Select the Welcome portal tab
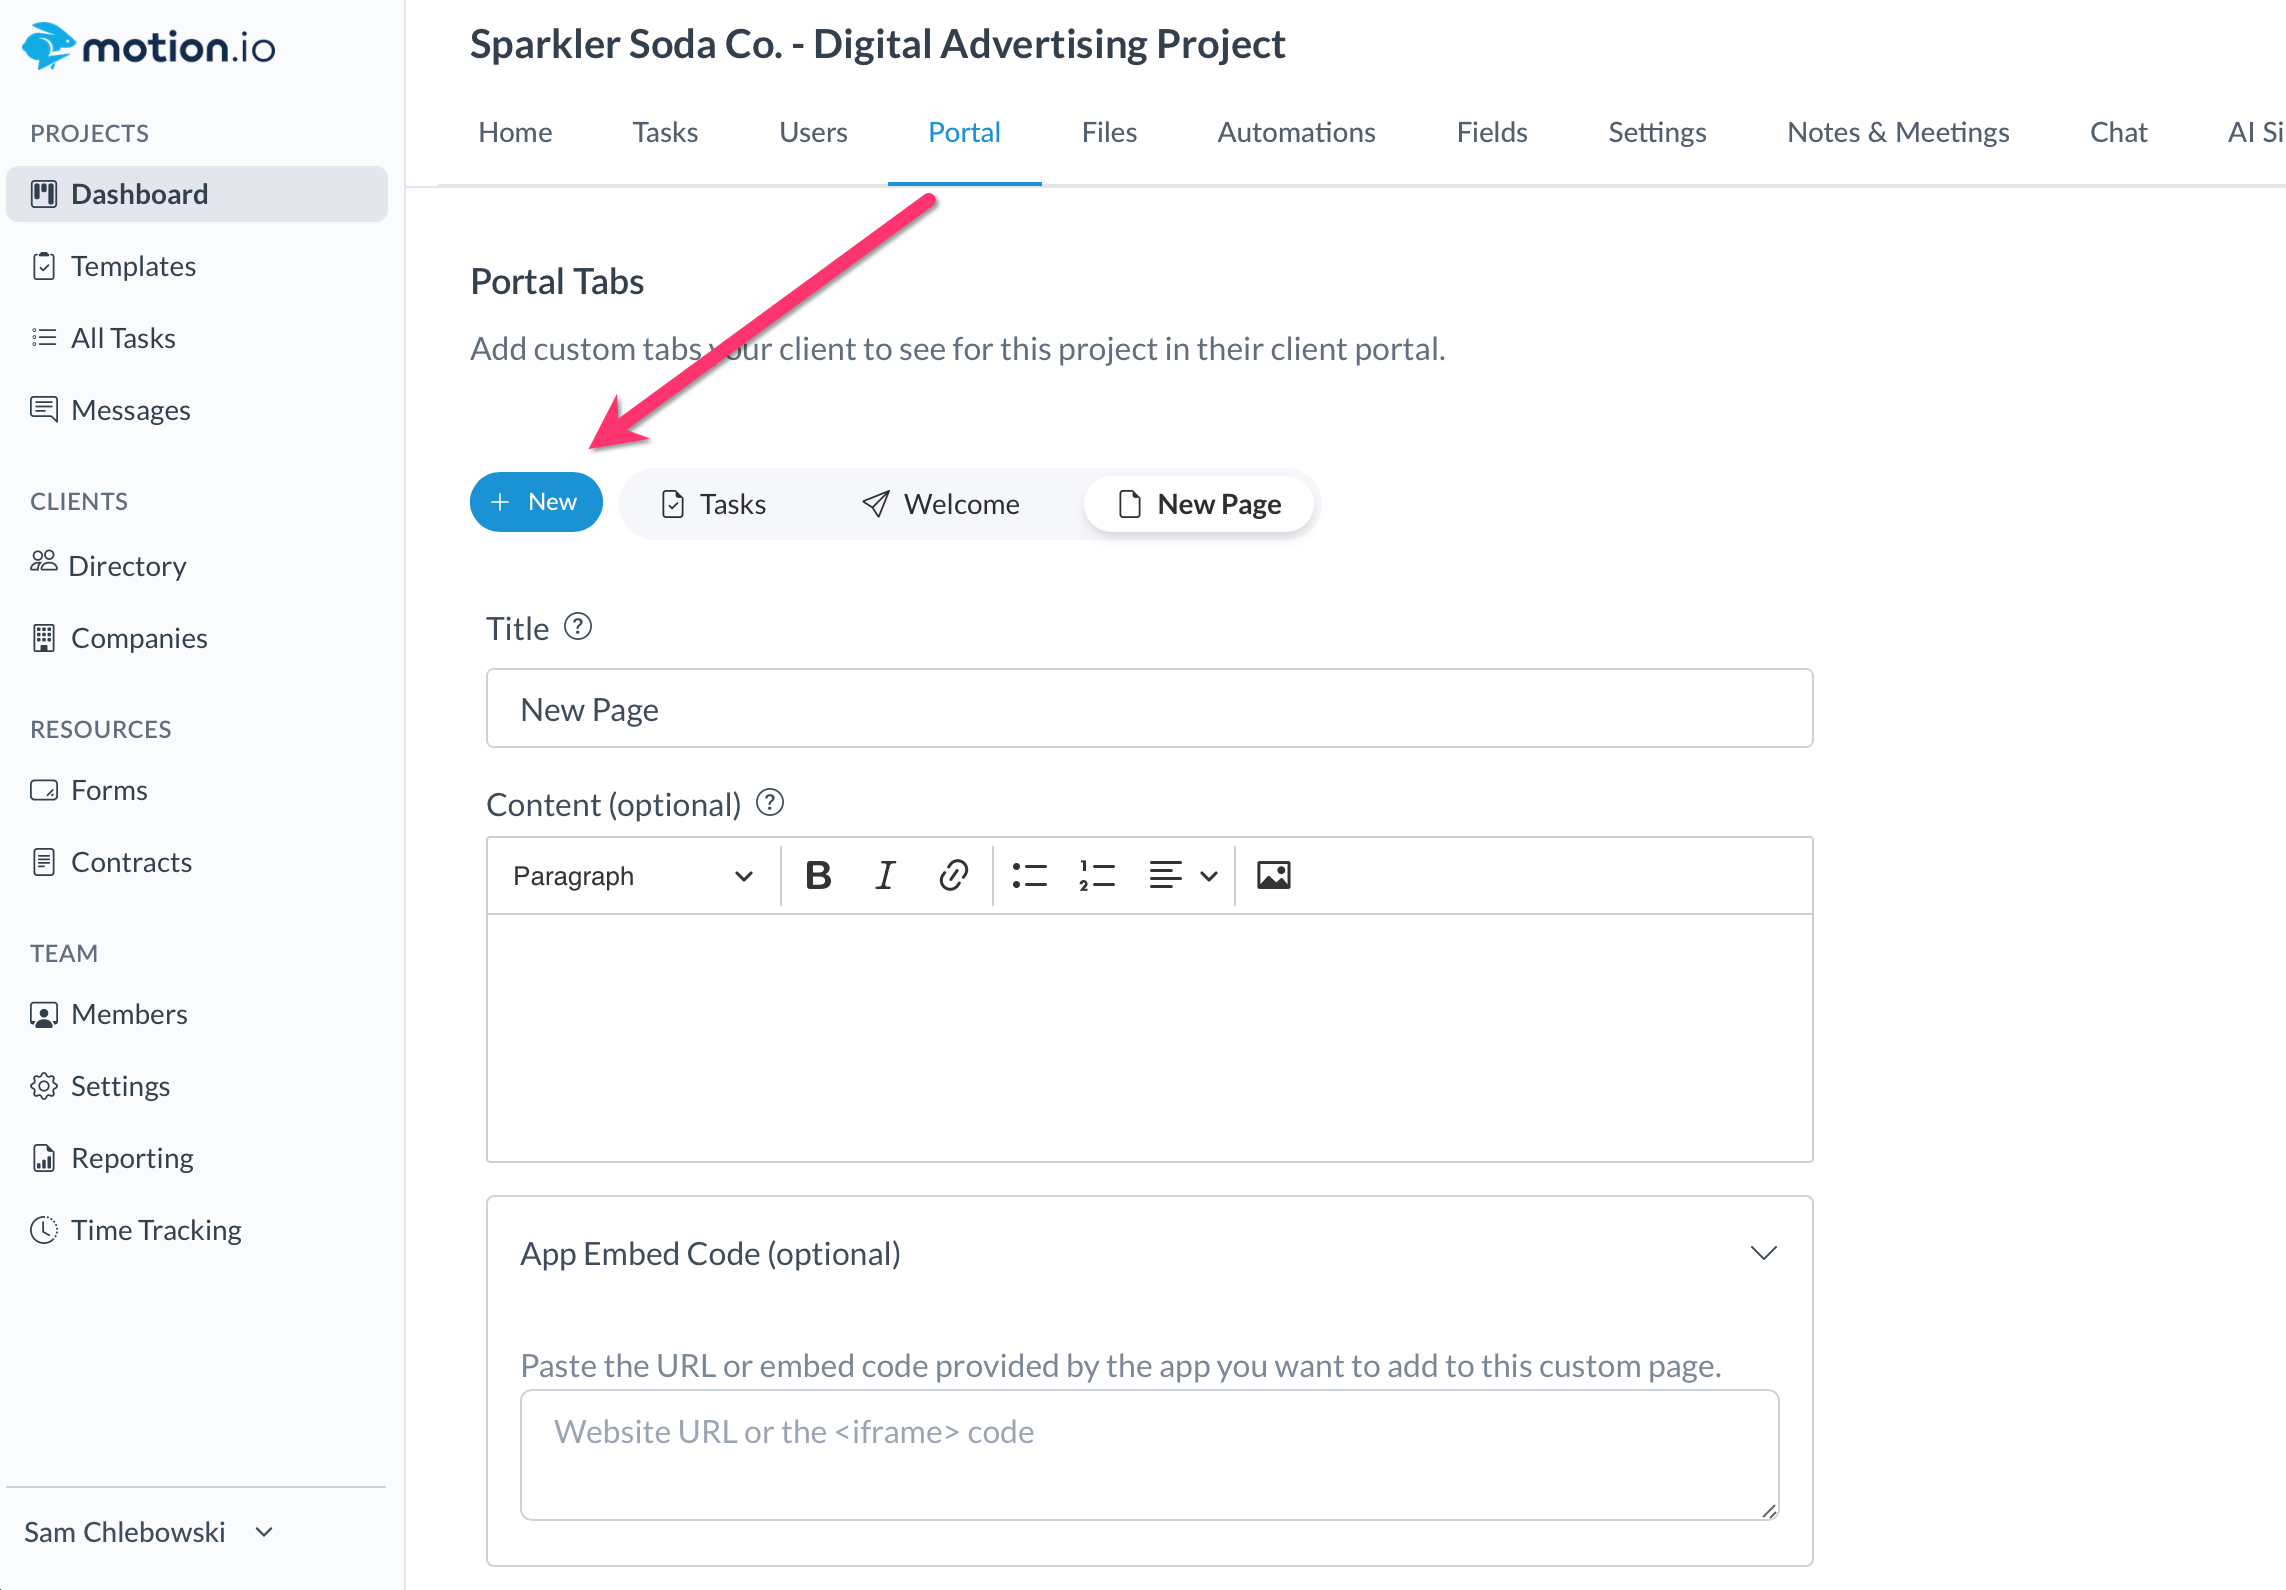 click(941, 504)
